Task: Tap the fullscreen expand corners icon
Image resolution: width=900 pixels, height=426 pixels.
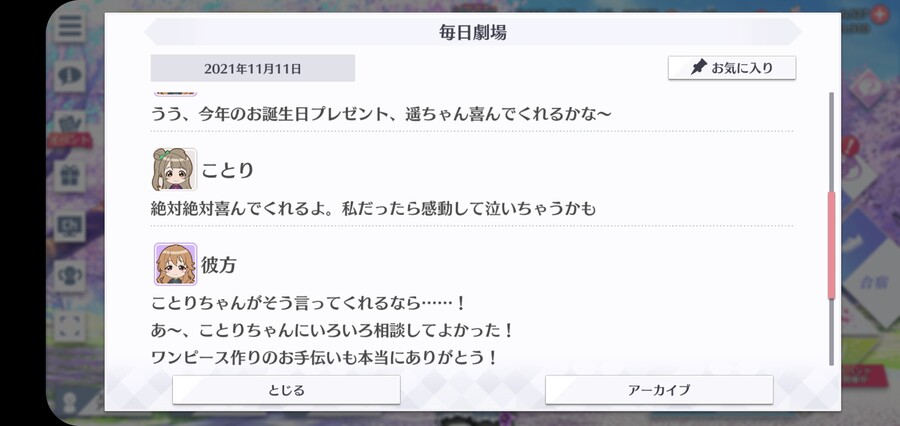Action: [x=70, y=326]
